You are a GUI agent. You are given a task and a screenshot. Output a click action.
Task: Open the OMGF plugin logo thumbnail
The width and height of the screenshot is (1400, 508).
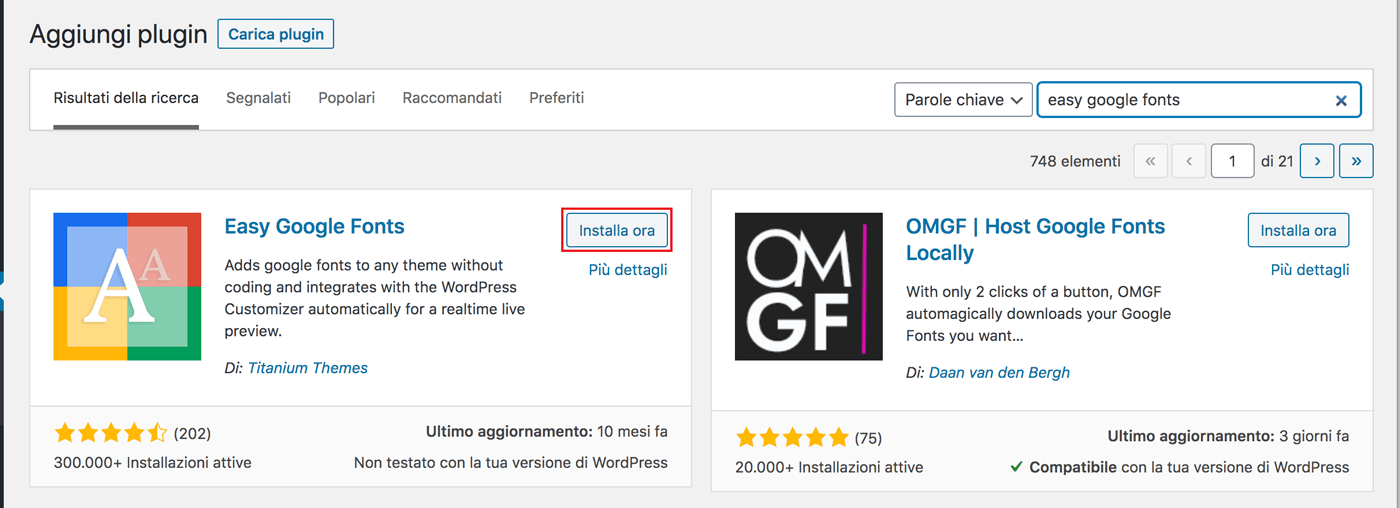click(x=809, y=286)
